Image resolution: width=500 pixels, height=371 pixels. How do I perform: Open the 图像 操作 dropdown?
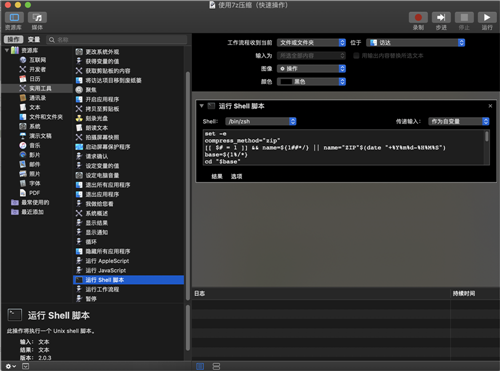tap(311, 69)
